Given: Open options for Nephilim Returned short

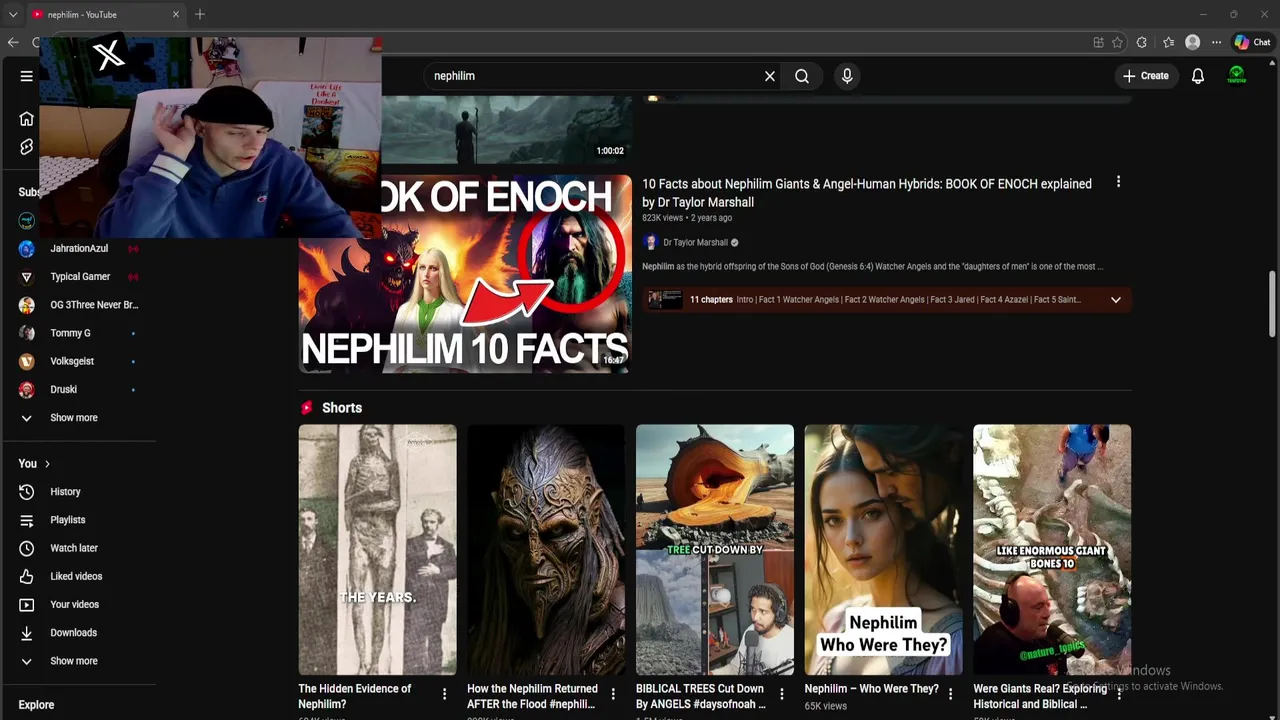Looking at the screenshot, I should click(613, 693).
